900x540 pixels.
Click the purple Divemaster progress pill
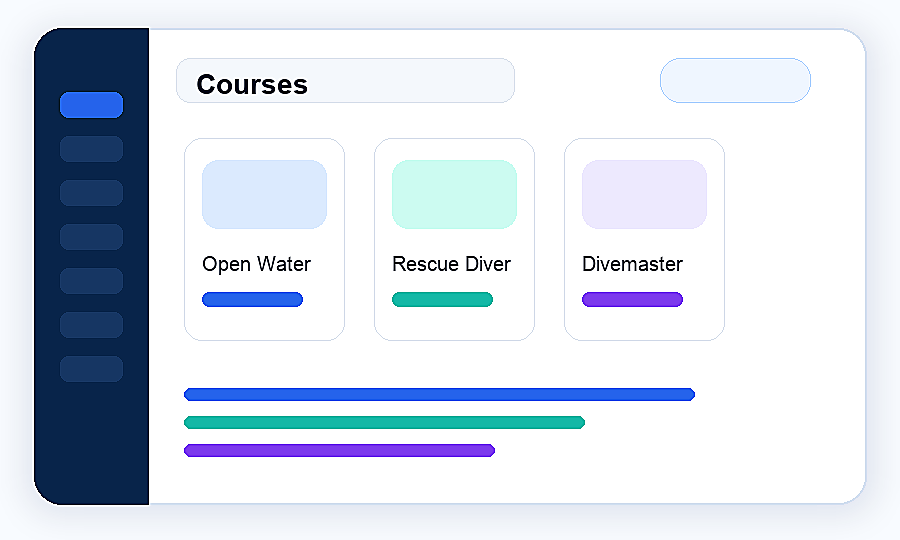tap(633, 300)
